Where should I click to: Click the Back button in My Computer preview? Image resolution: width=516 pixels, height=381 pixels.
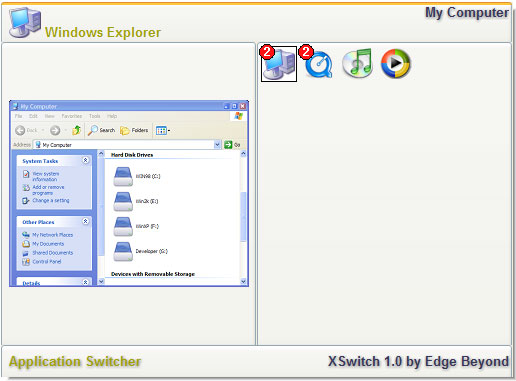[x=27, y=130]
